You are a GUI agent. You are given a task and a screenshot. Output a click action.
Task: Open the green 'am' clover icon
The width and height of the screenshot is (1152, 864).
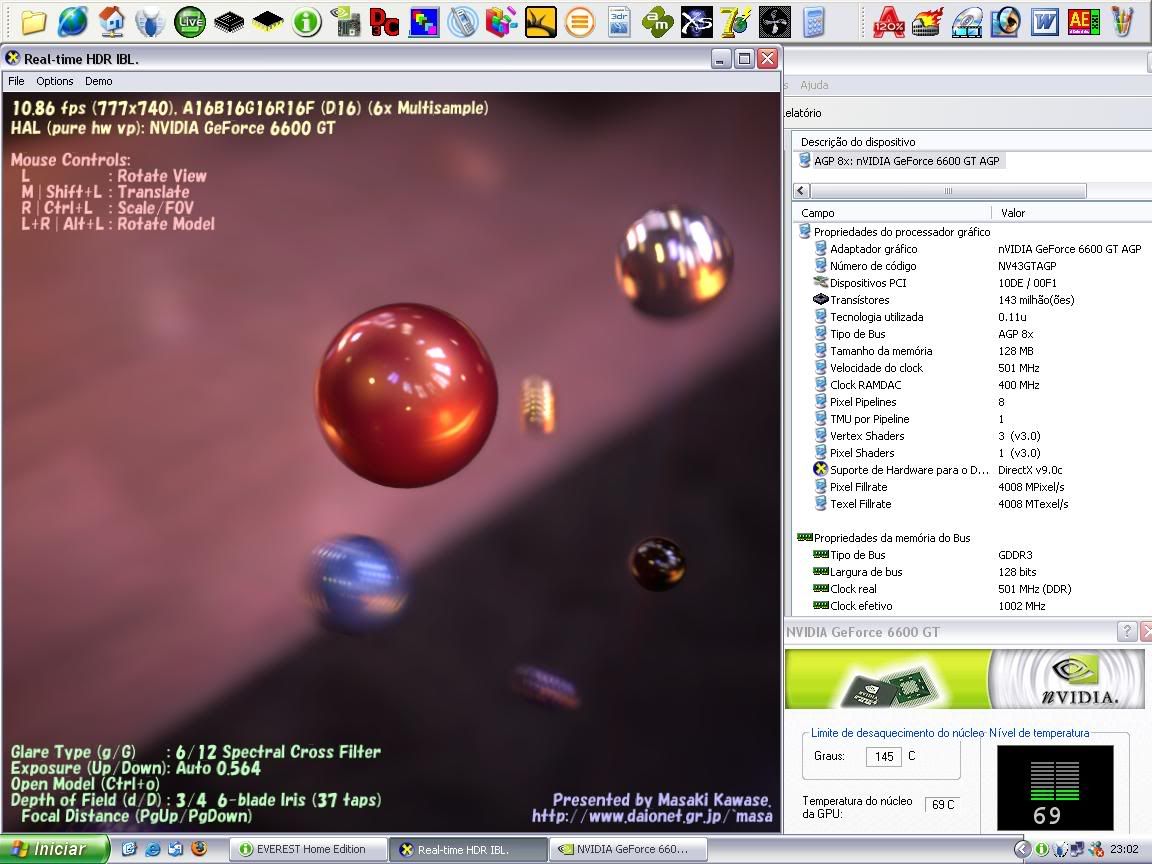(x=658, y=21)
